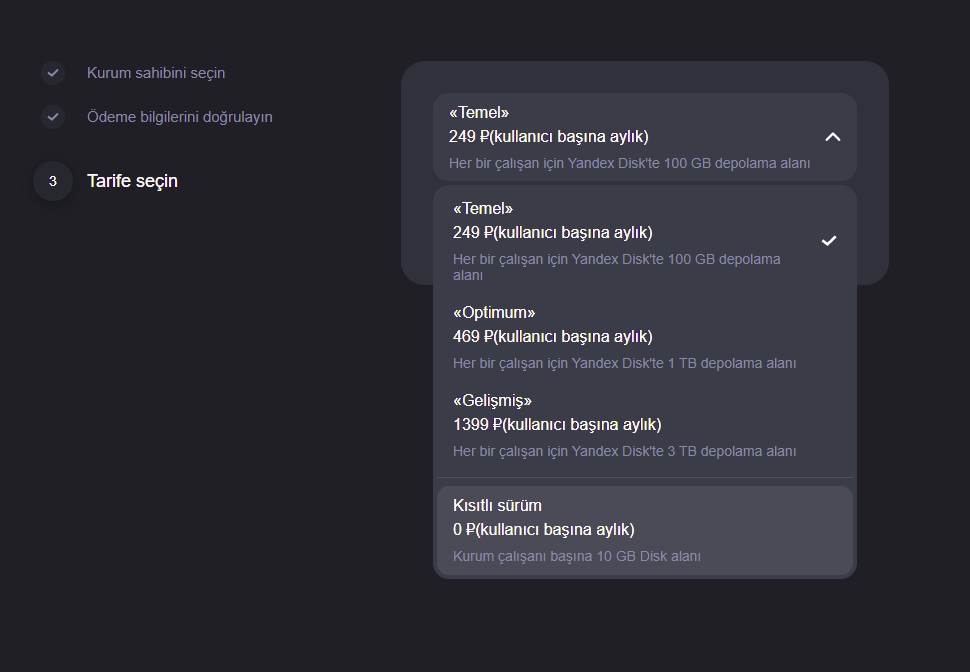Pick the Kısıtlı sürüm free option
Image resolution: width=970 pixels, height=672 pixels.
[x=645, y=531]
